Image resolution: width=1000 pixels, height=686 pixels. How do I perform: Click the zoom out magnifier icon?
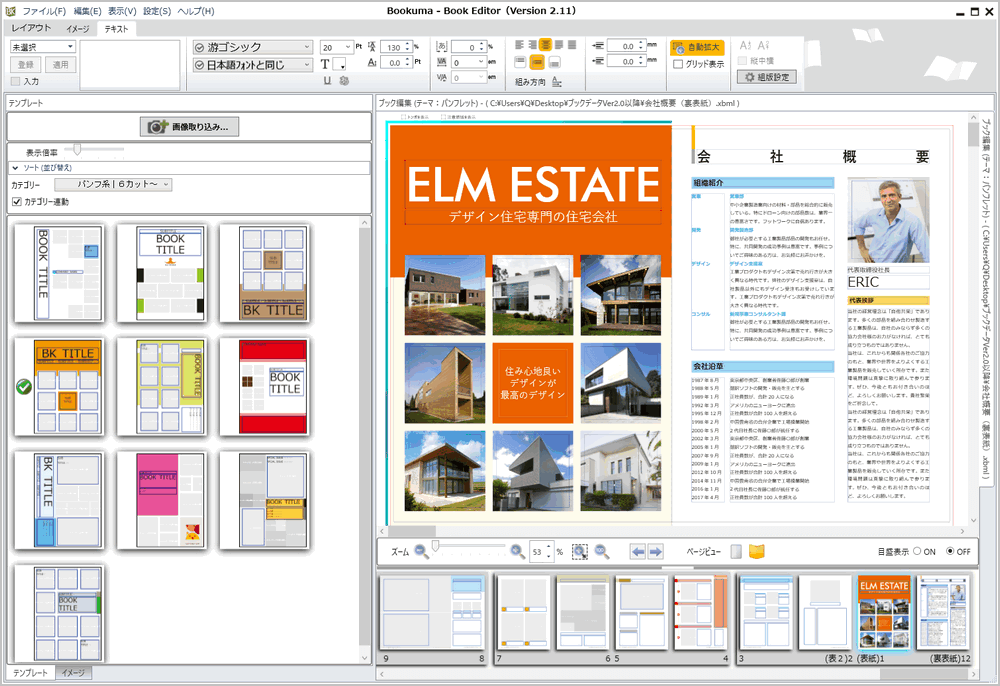point(422,551)
